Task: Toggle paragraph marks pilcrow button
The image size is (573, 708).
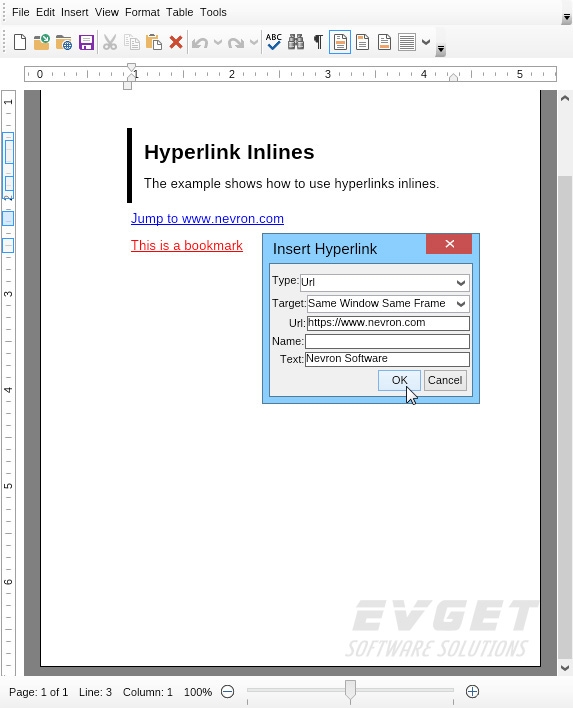Action: tap(318, 42)
